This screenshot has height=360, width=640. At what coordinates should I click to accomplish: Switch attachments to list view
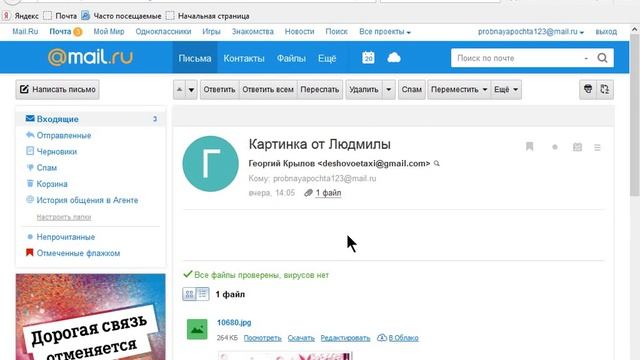pos(203,294)
